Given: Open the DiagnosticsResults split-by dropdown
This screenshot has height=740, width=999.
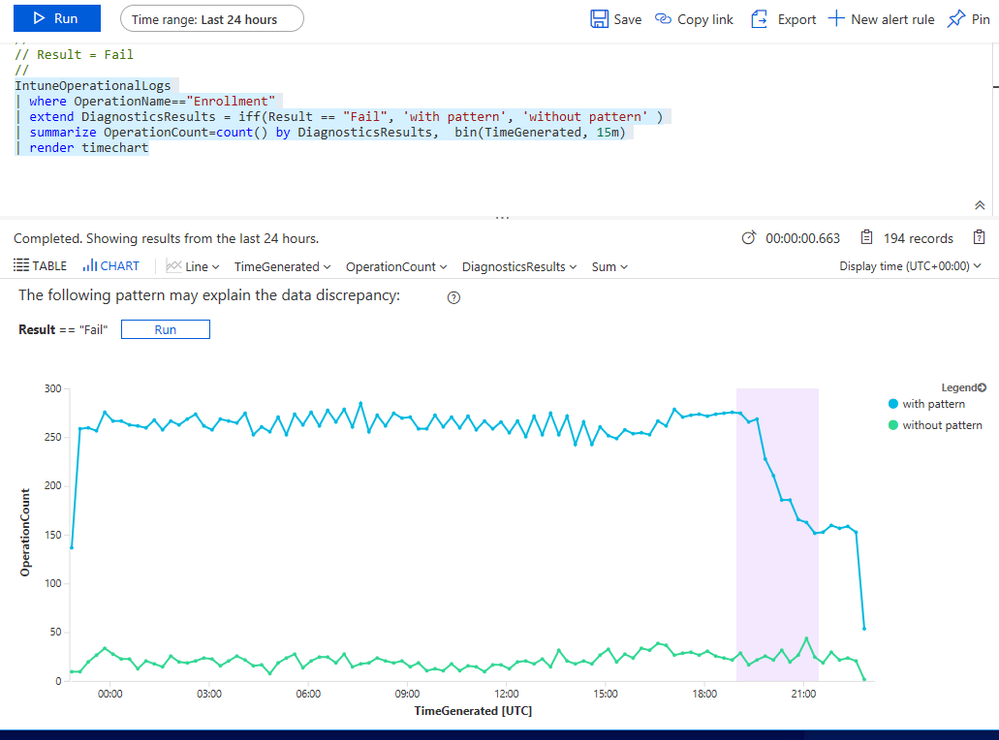Looking at the screenshot, I should 519,266.
